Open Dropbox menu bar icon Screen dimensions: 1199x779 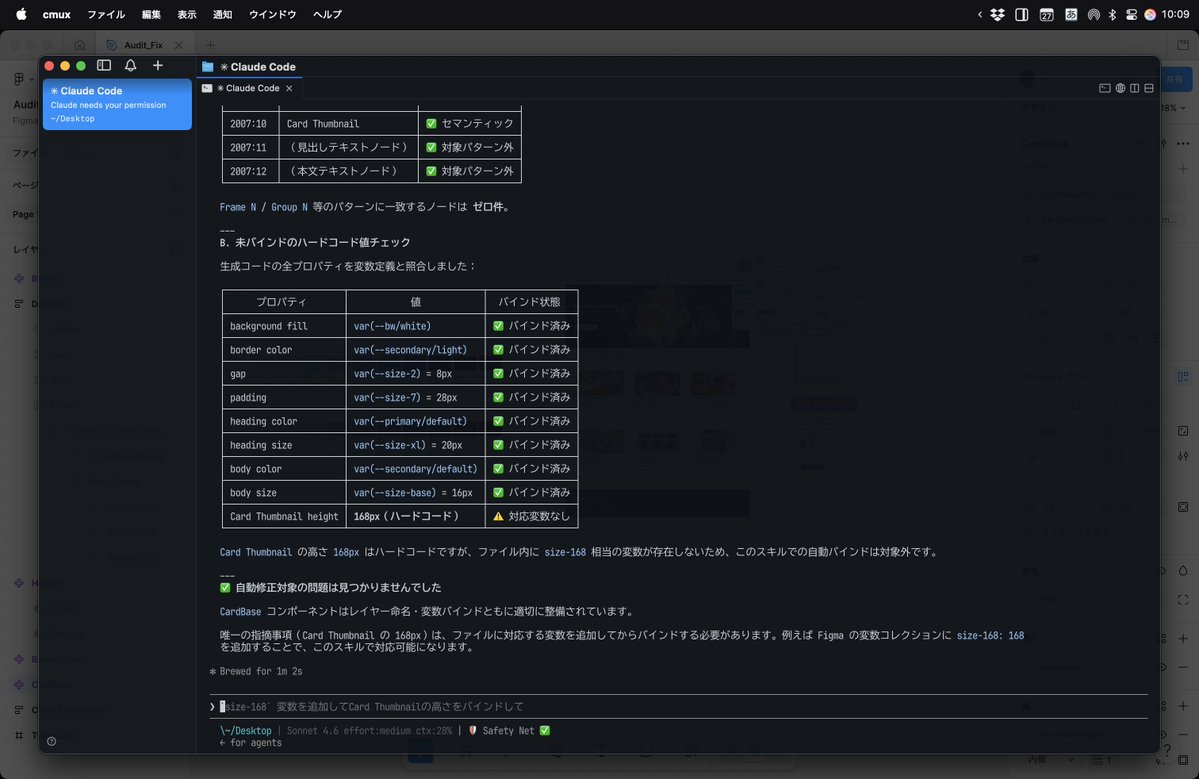tap(997, 15)
